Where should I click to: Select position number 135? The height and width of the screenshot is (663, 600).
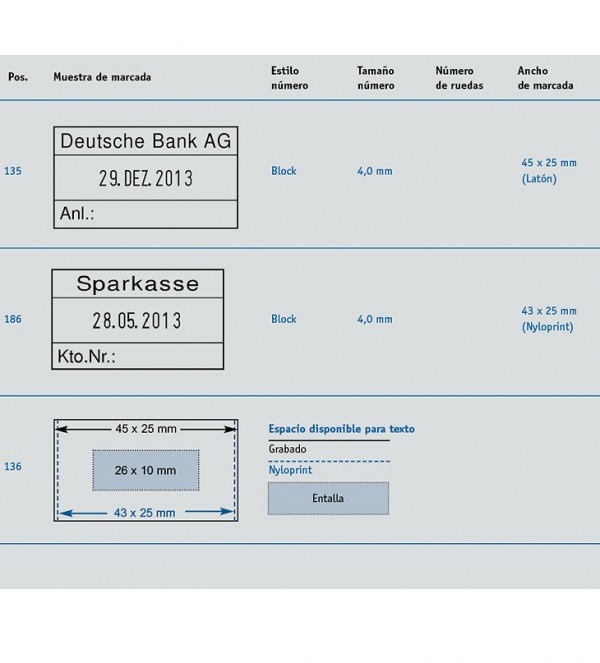(x=13, y=171)
